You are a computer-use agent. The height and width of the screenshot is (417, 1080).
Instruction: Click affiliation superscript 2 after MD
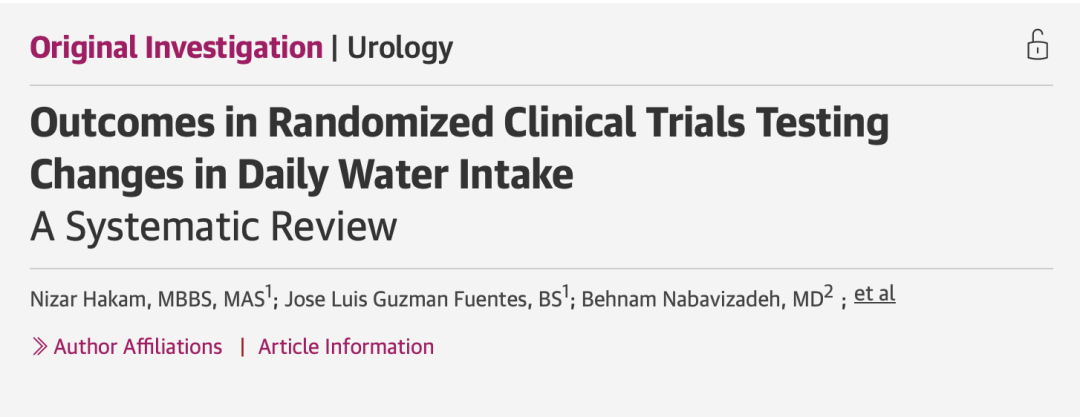coord(828,291)
